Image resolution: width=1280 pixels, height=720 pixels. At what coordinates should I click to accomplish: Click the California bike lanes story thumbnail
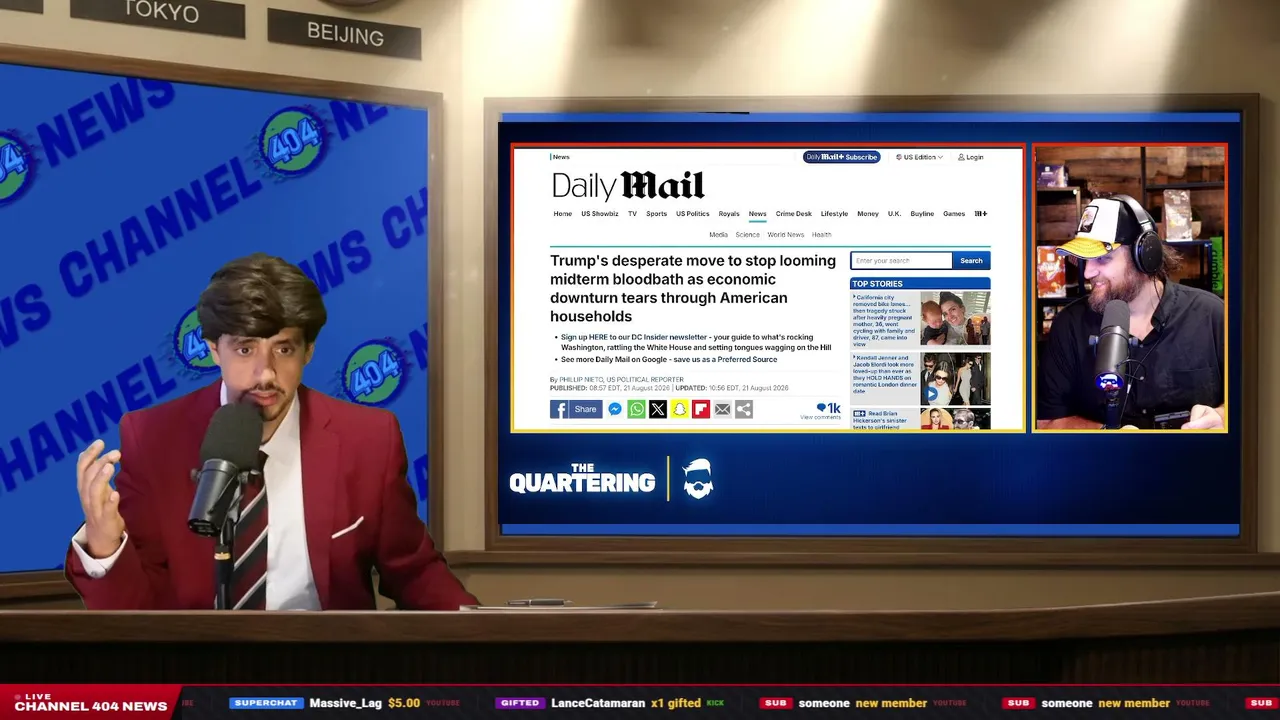pyautogui.click(x=955, y=319)
